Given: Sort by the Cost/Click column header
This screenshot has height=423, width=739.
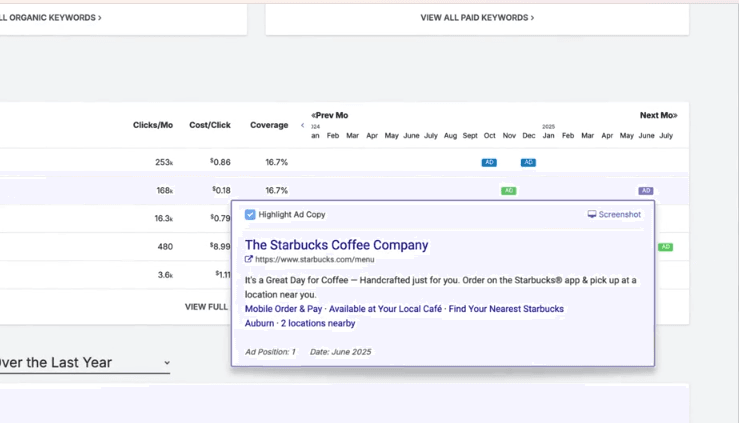Looking at the screenshot, I should tap(210, 125).
